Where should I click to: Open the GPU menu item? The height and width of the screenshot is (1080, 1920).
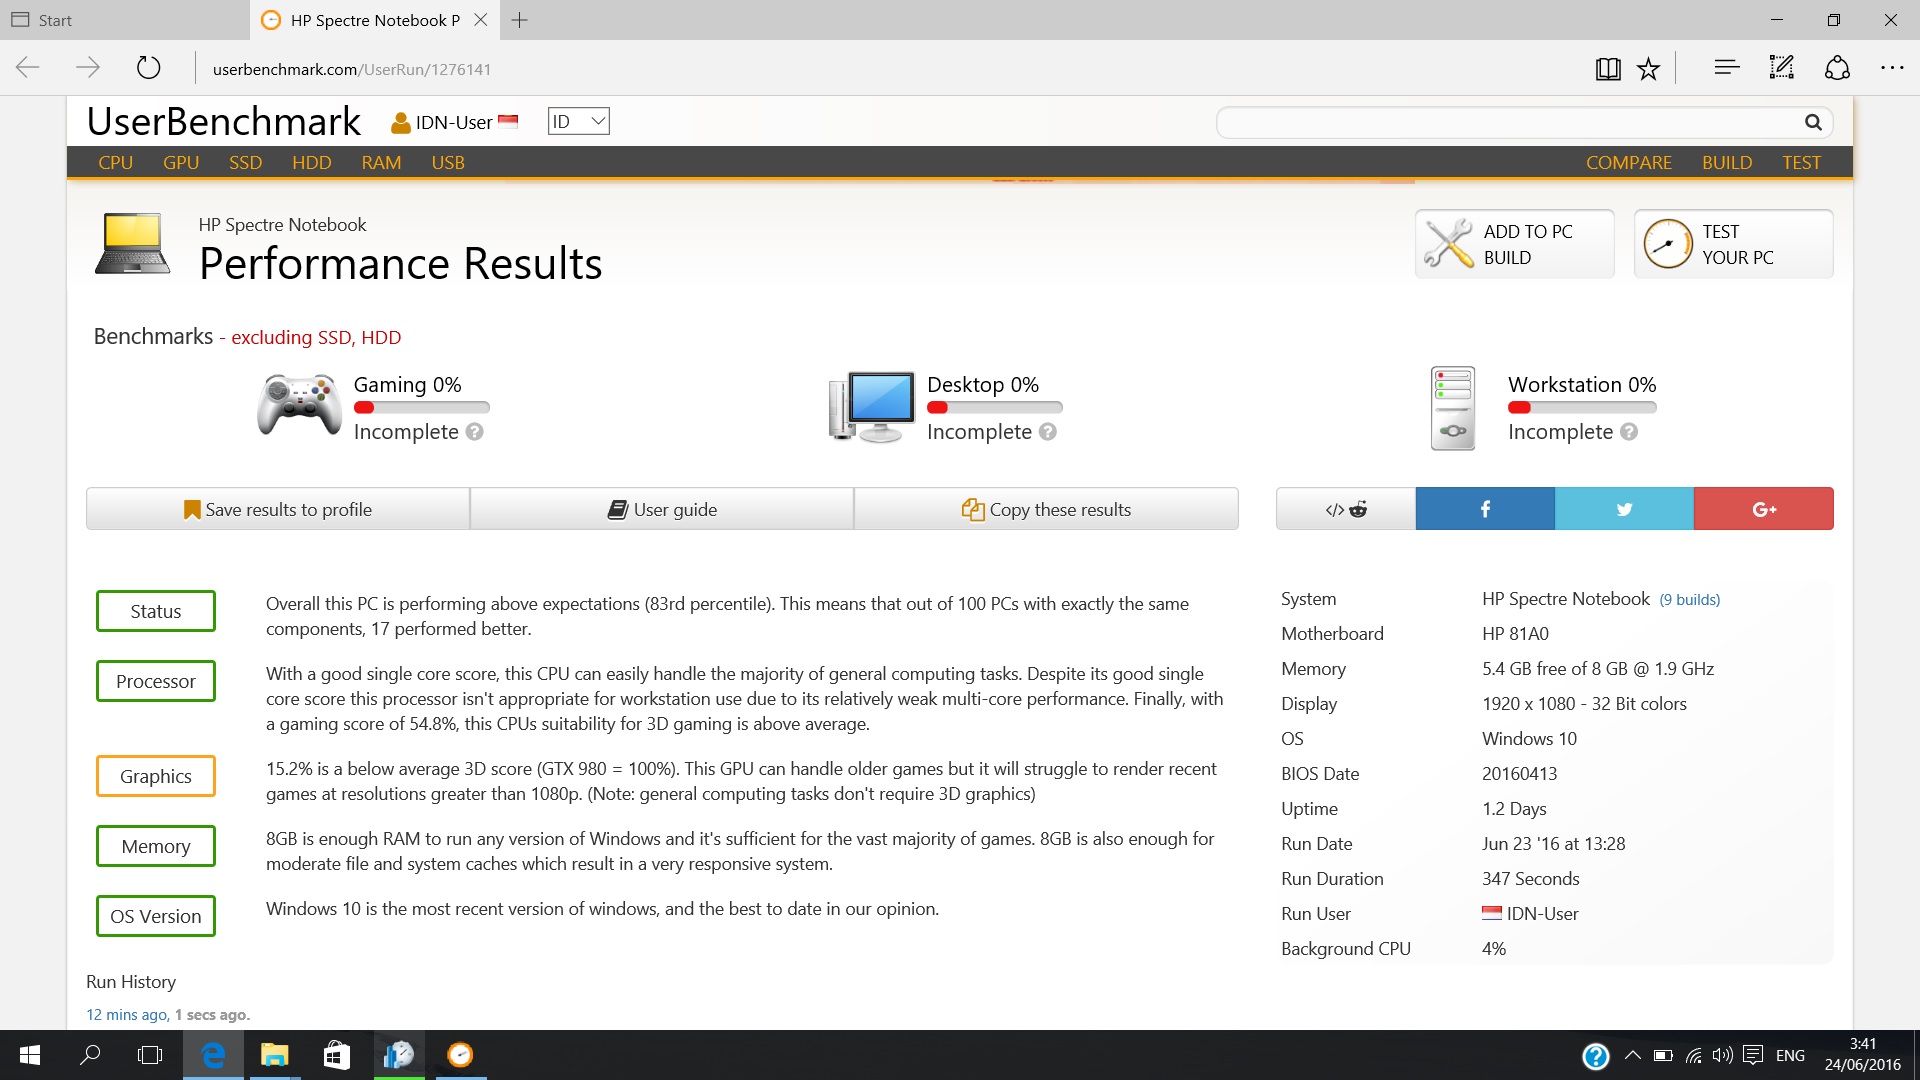(x=181, y=162)
